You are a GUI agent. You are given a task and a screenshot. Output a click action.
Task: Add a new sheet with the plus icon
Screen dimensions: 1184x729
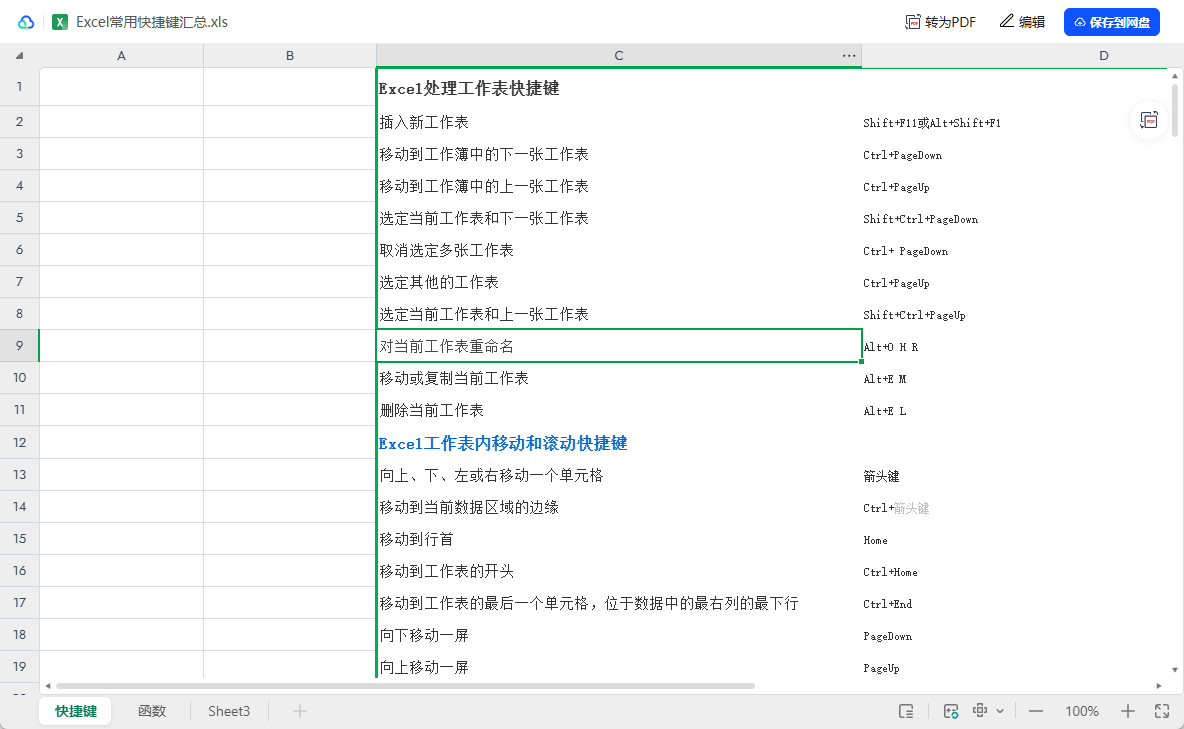click(x=299, y=711)
